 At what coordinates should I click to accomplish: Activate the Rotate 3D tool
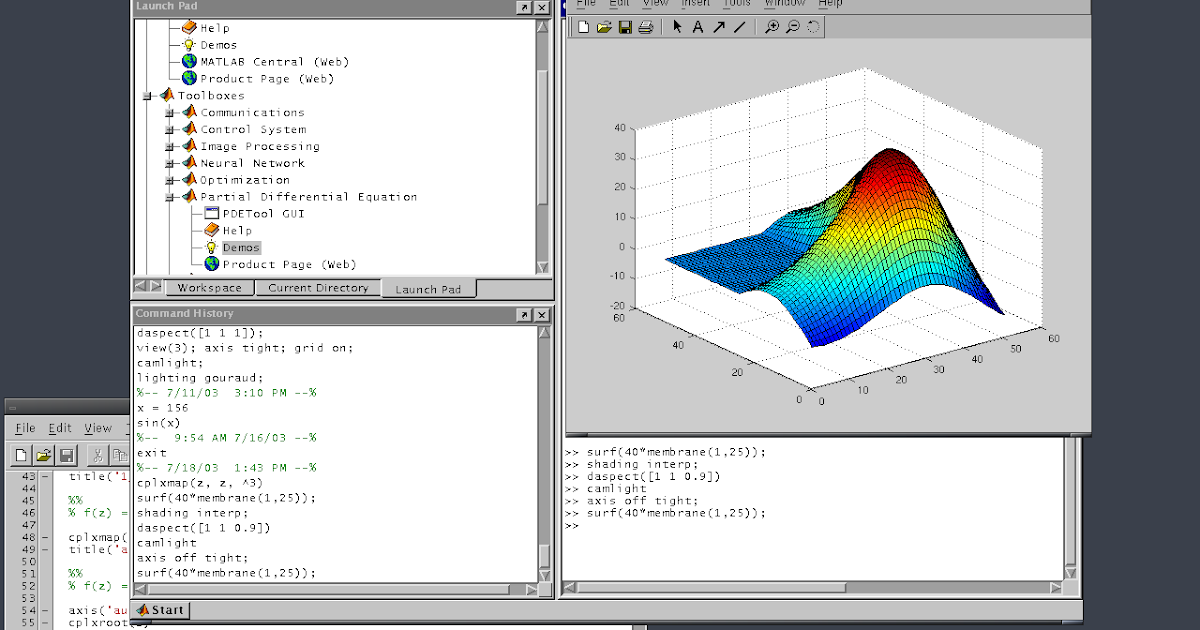[813, 27]
